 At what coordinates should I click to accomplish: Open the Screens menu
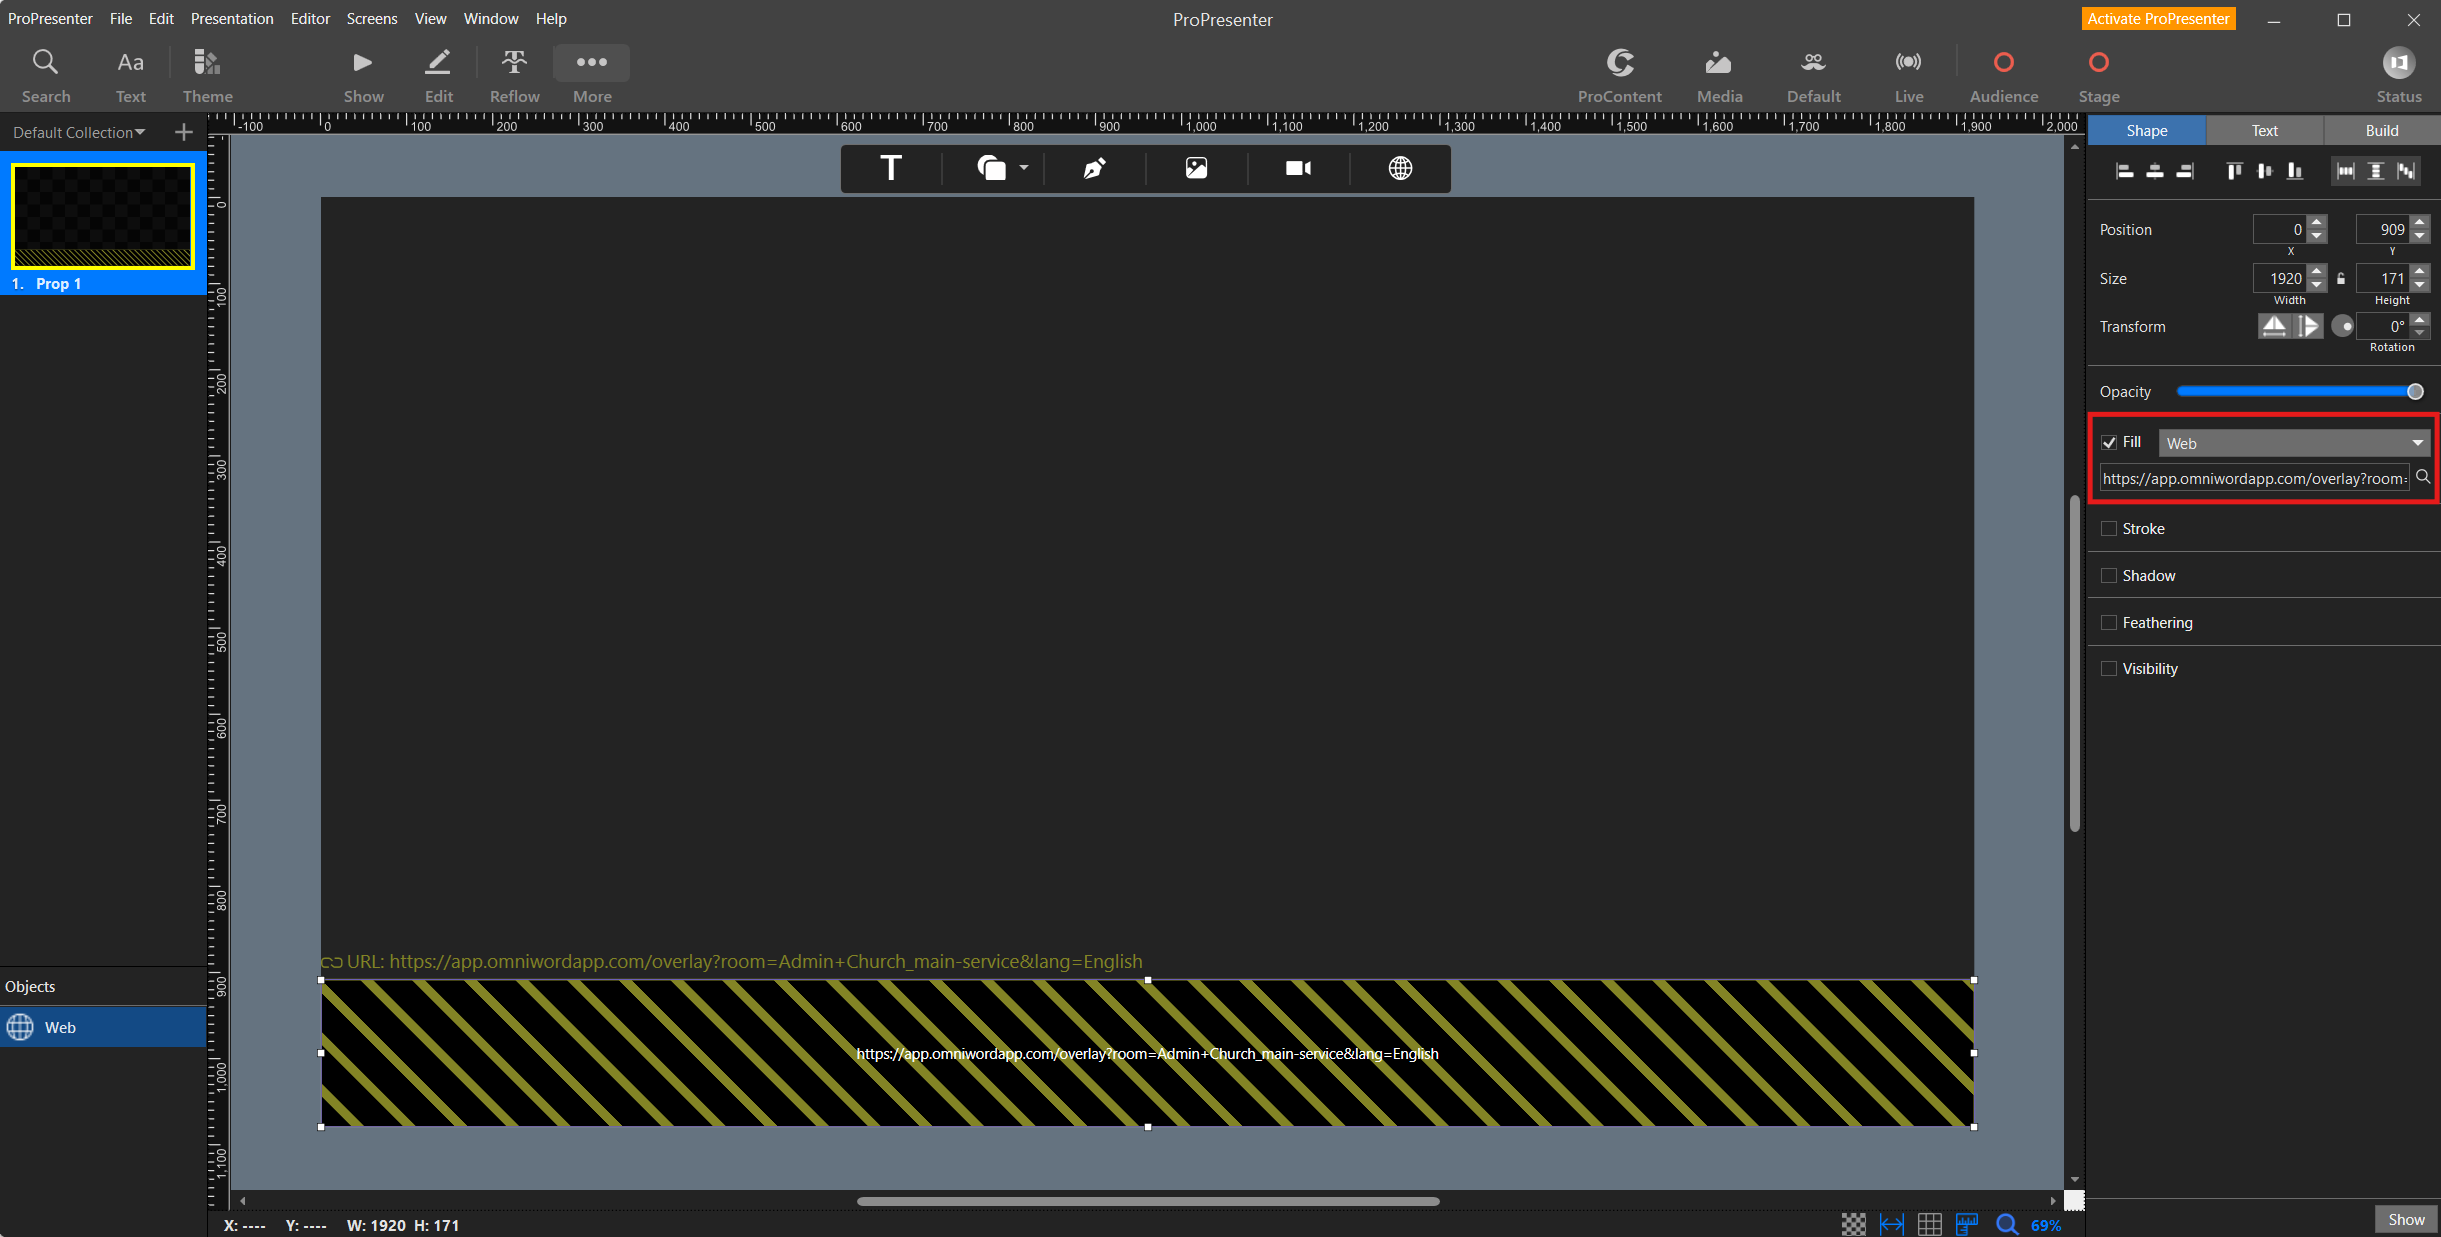[372, 18]
